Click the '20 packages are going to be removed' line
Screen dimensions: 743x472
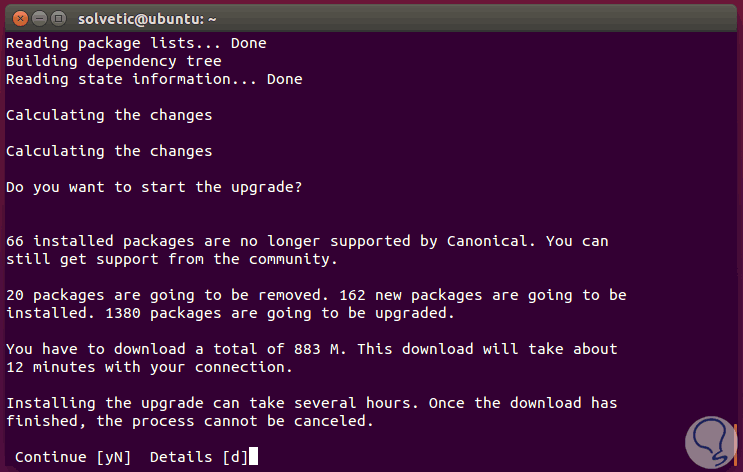coord(316,295)
